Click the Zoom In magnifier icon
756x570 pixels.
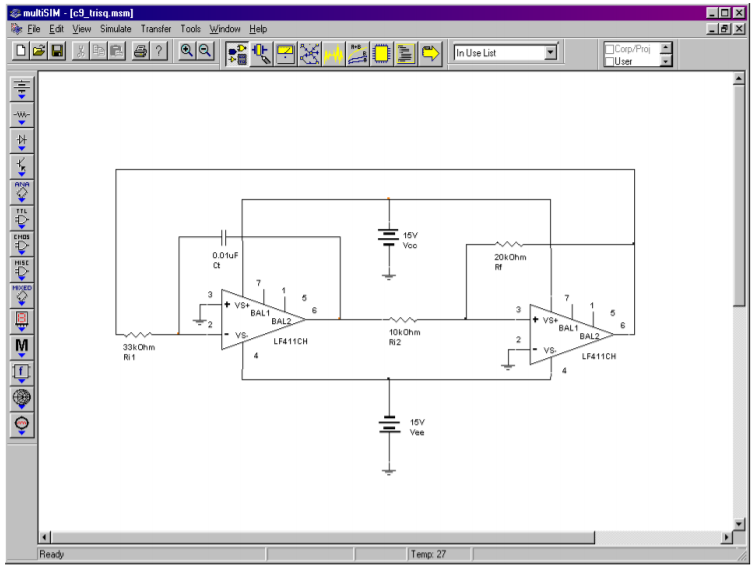[x=186, y=52]
